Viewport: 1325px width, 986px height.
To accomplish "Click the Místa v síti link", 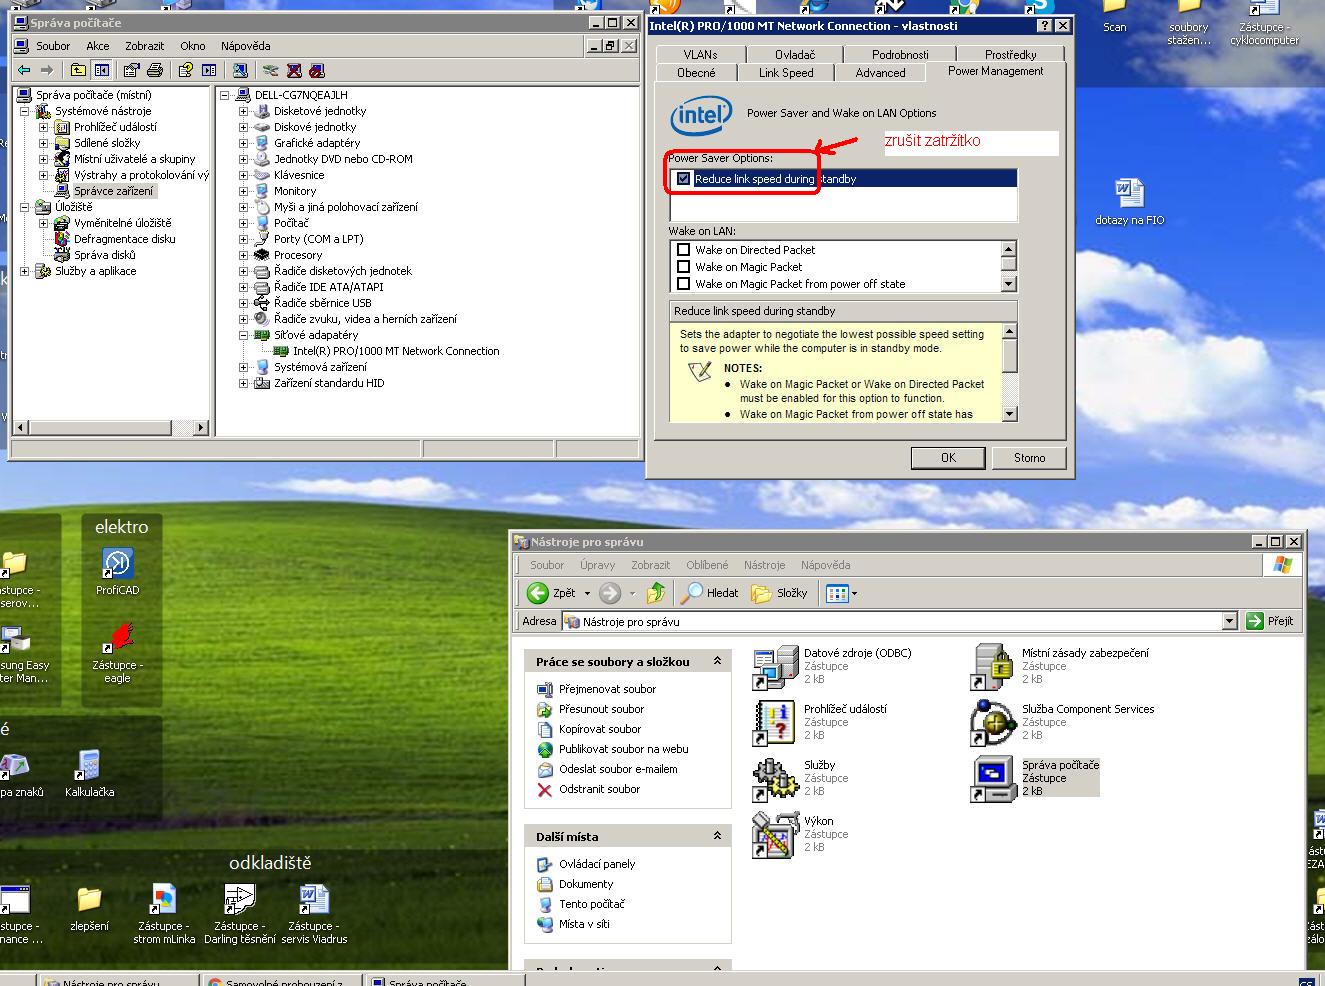I will 584,924.
